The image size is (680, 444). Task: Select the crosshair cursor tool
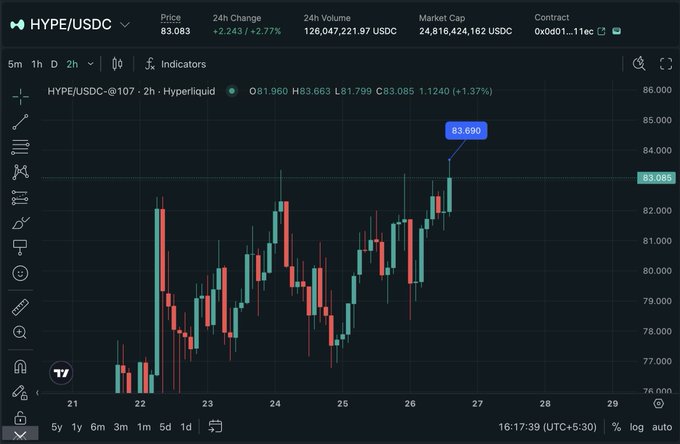coord(20,96)
